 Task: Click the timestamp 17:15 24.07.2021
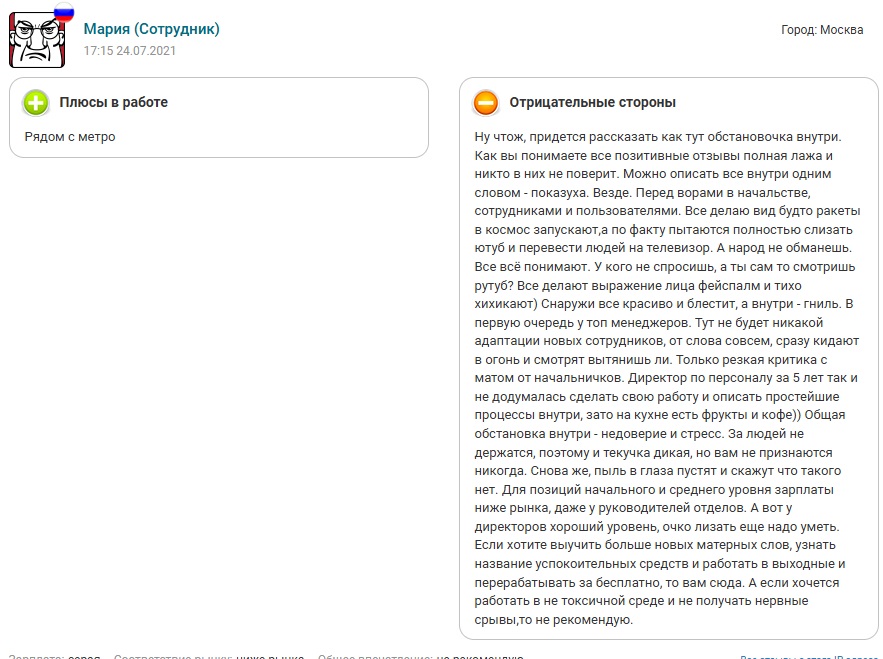129,50
